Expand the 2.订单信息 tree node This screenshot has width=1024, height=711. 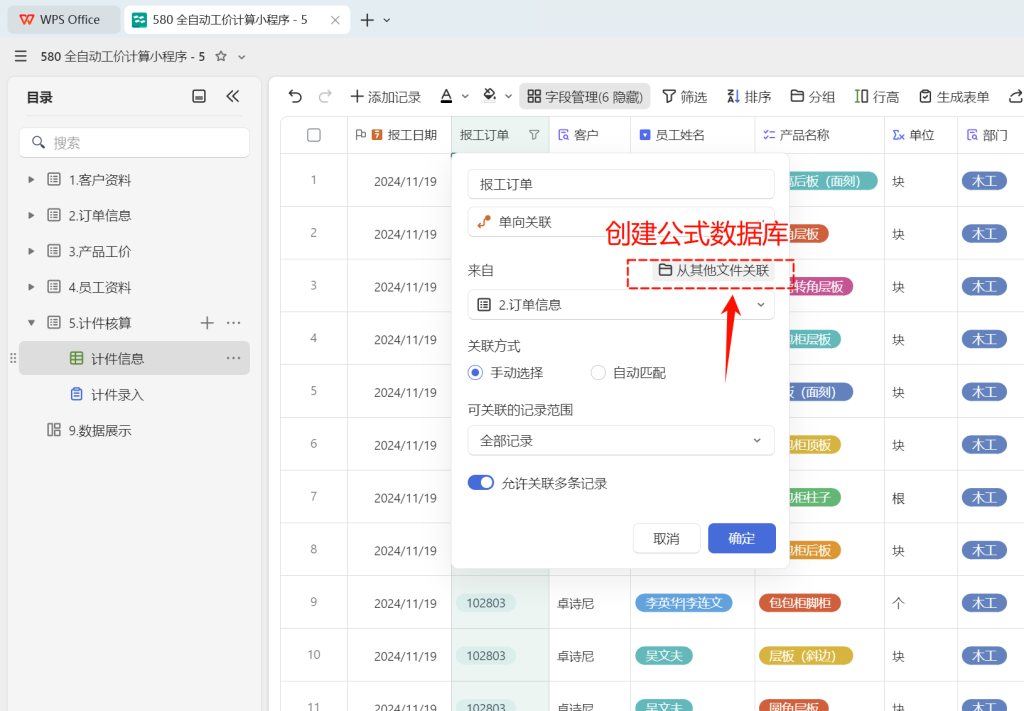(31, 215)
